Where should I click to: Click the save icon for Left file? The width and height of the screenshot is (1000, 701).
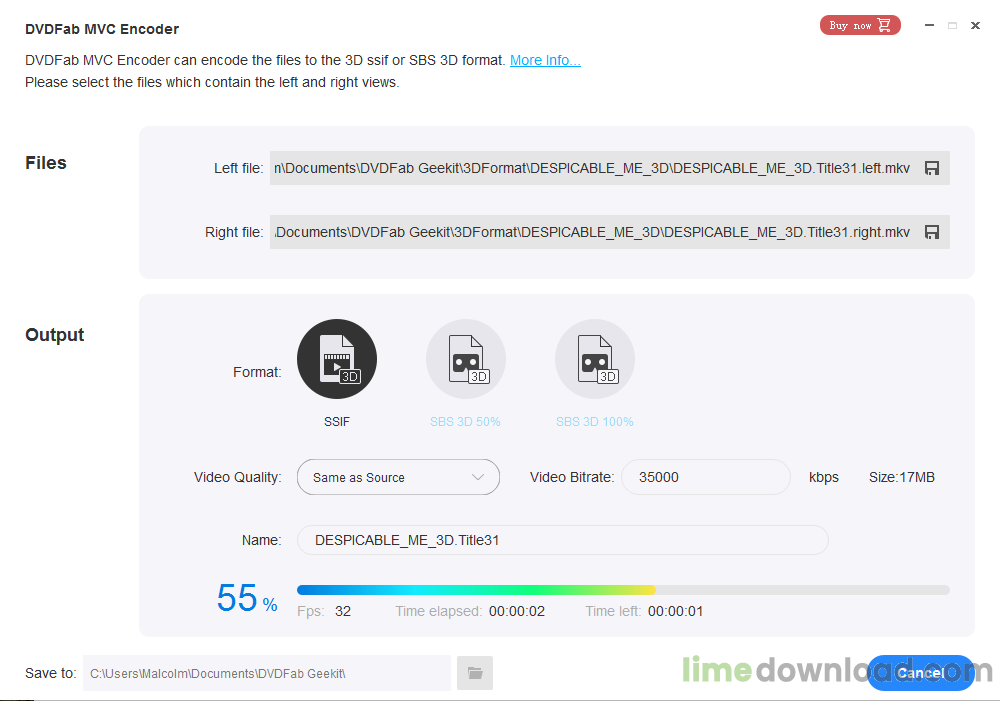click(932, 168)
